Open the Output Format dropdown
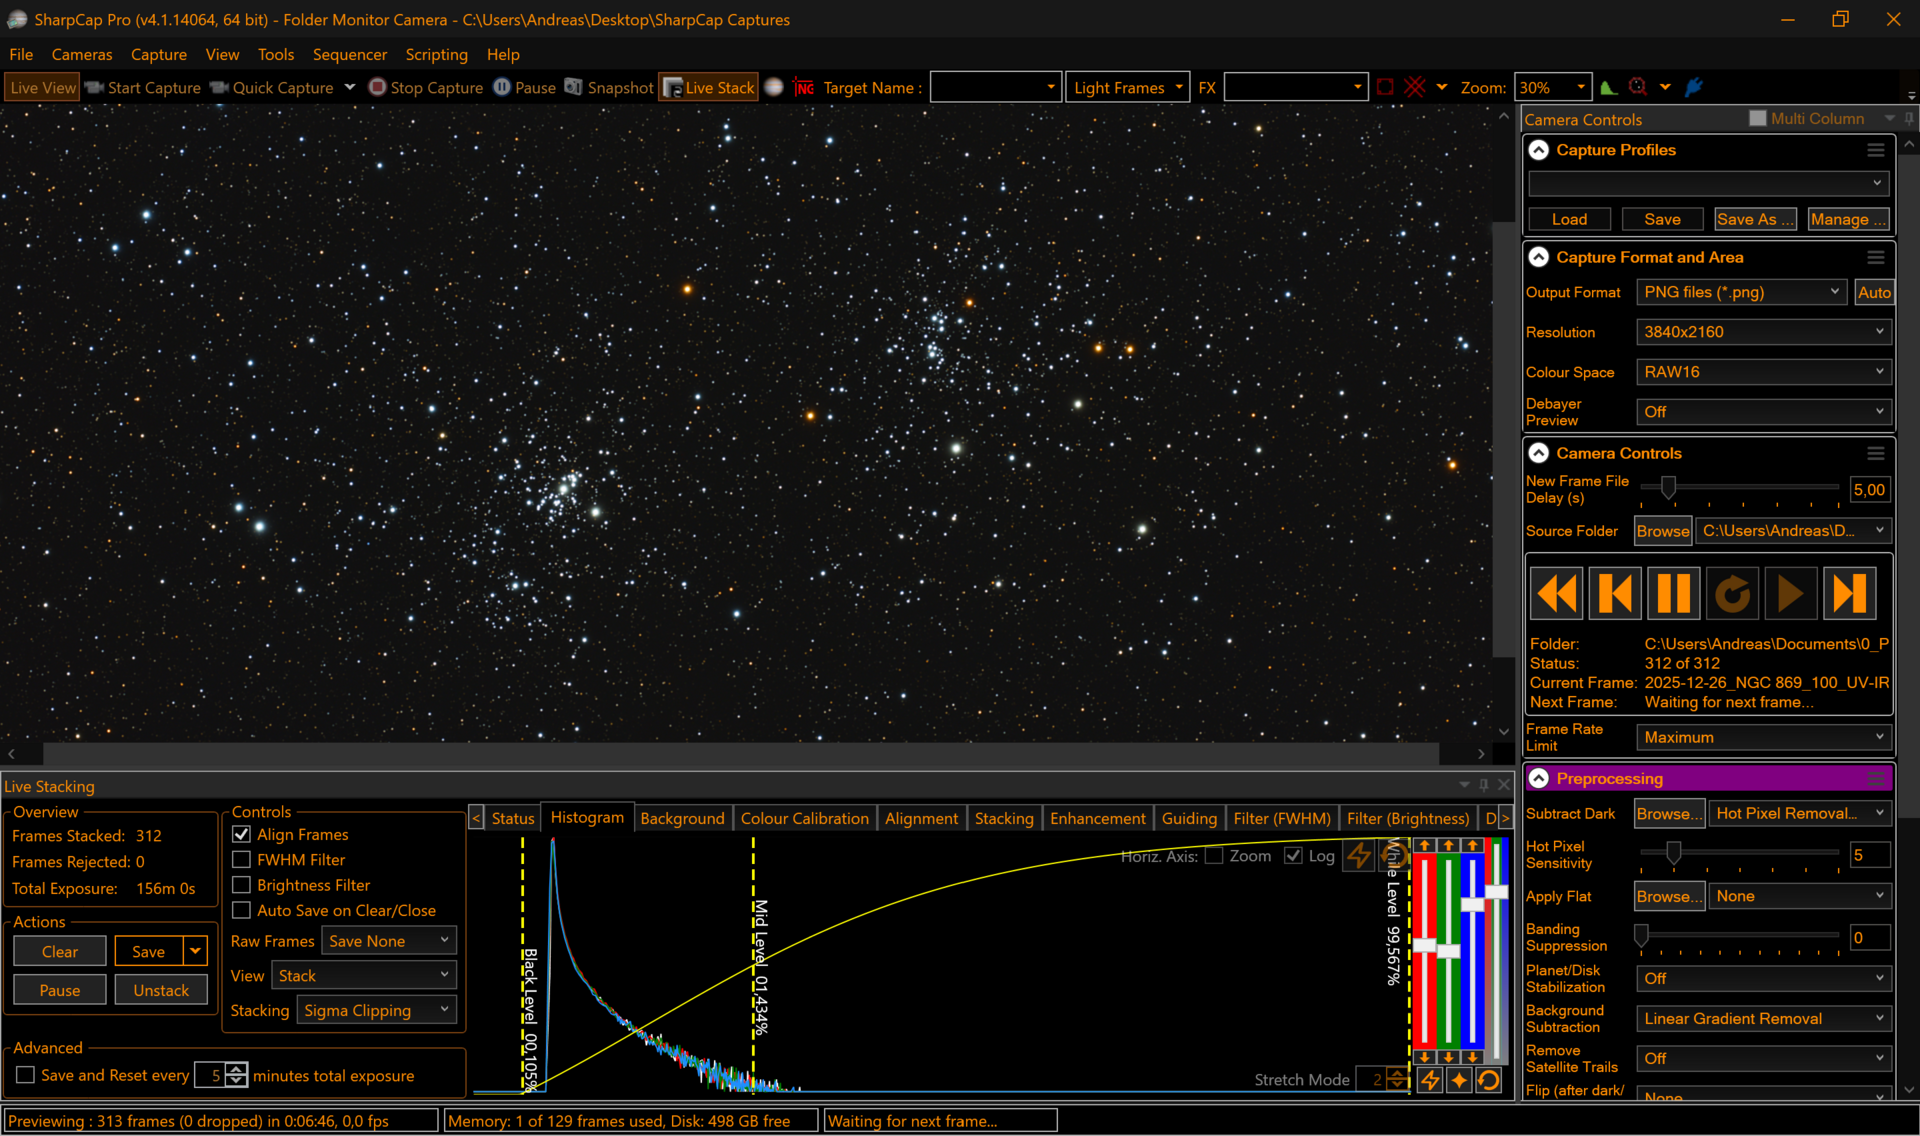Screen dimensions: 1920x1136 click(1740, 292)
